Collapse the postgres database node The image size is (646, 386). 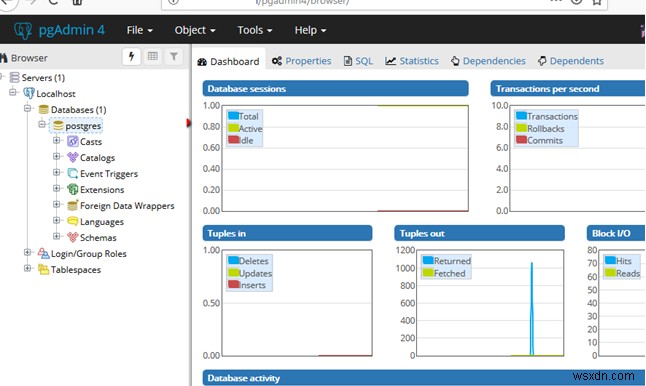point(42,124)
